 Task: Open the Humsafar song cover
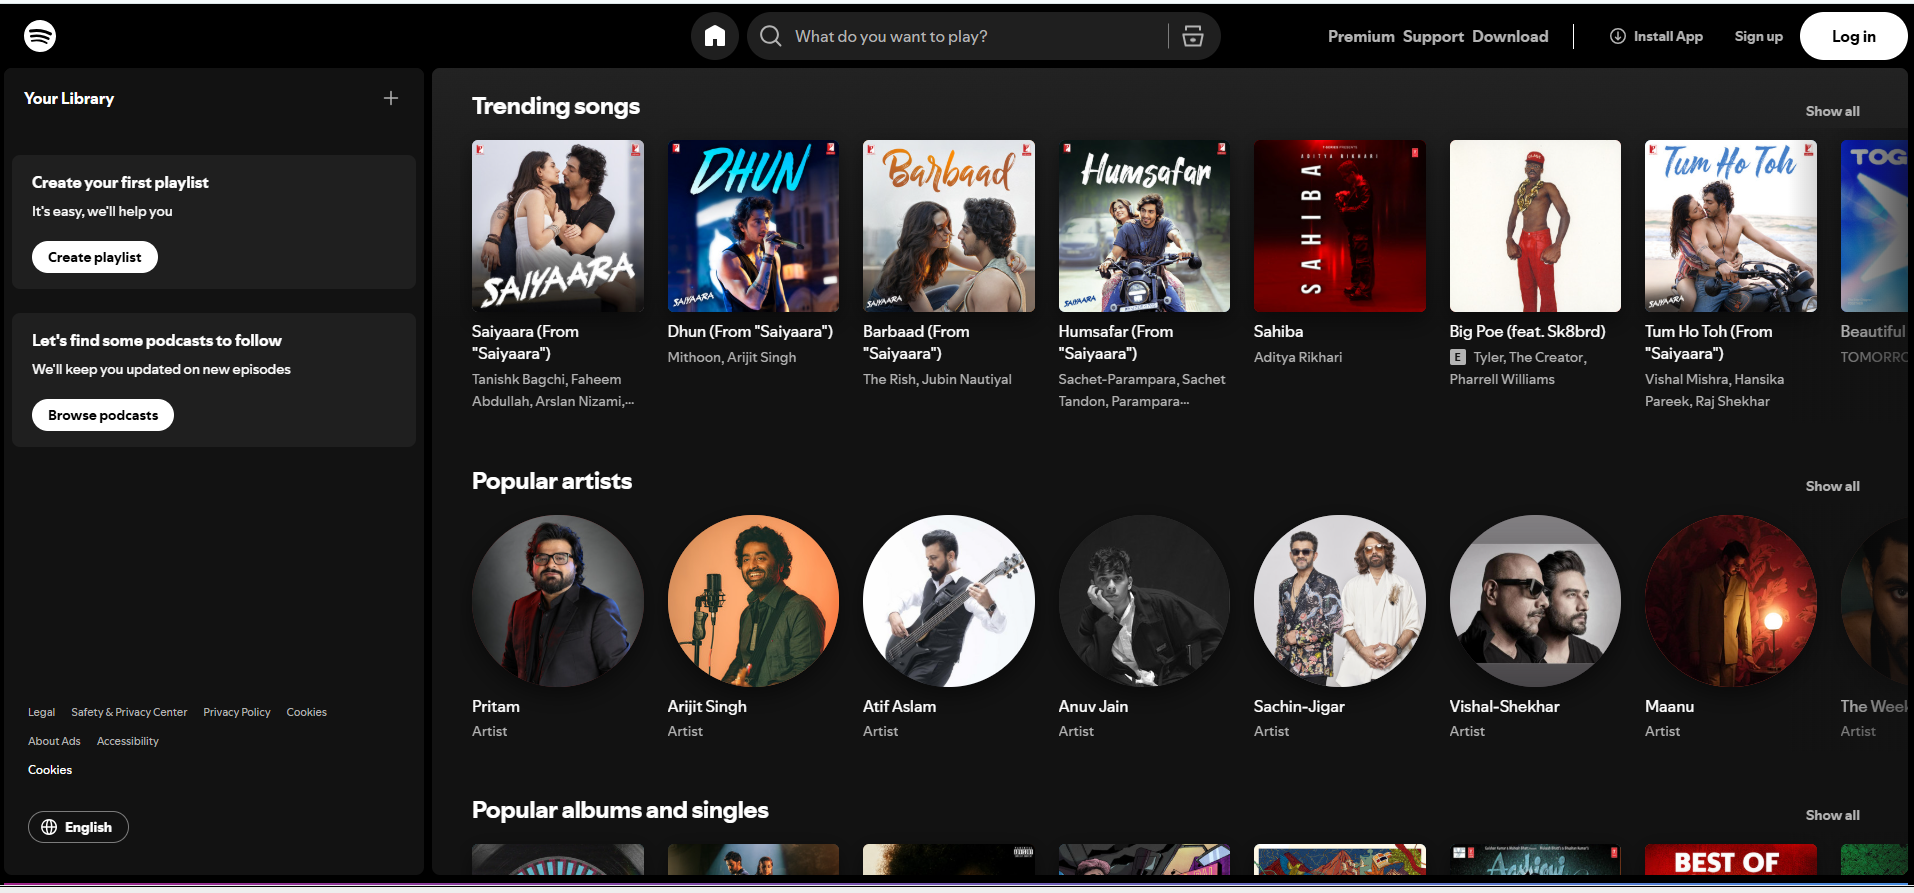pyautogui.click(x=1144, y=226)
